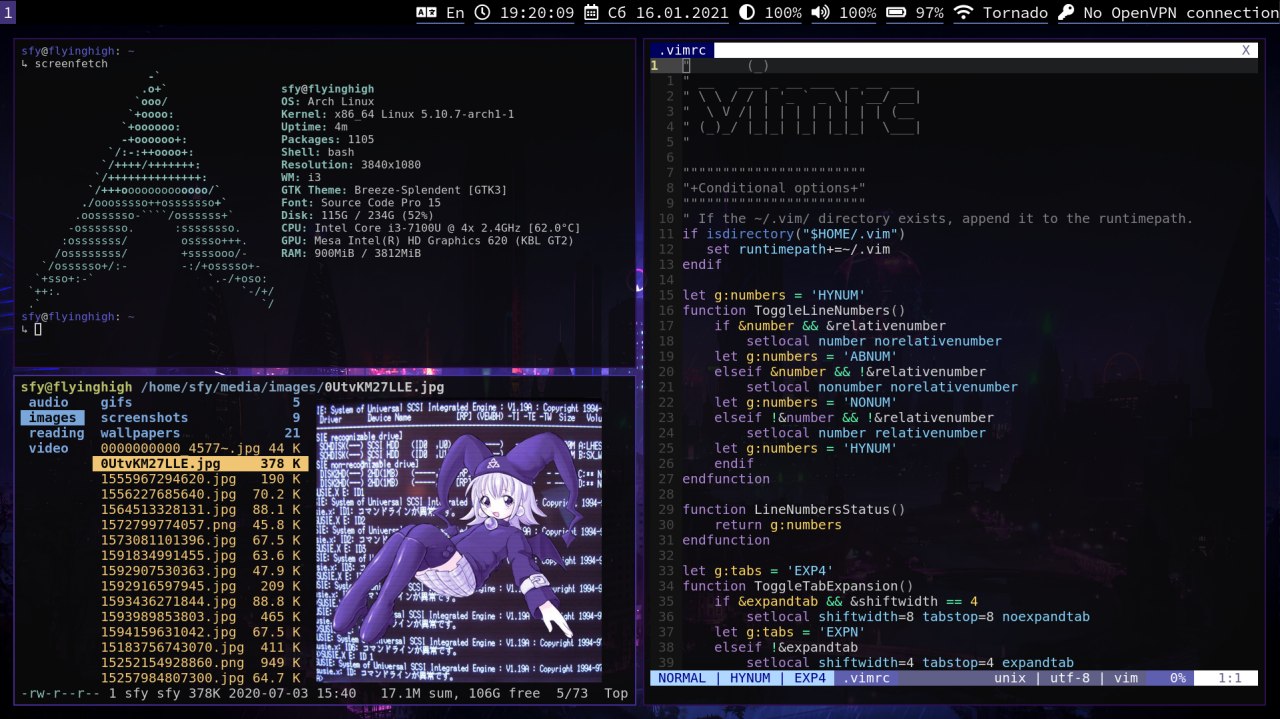This screenshot has height=719, width=1280.
Task: Select file 1572799774057.png
Action: (x=200, y=525)
